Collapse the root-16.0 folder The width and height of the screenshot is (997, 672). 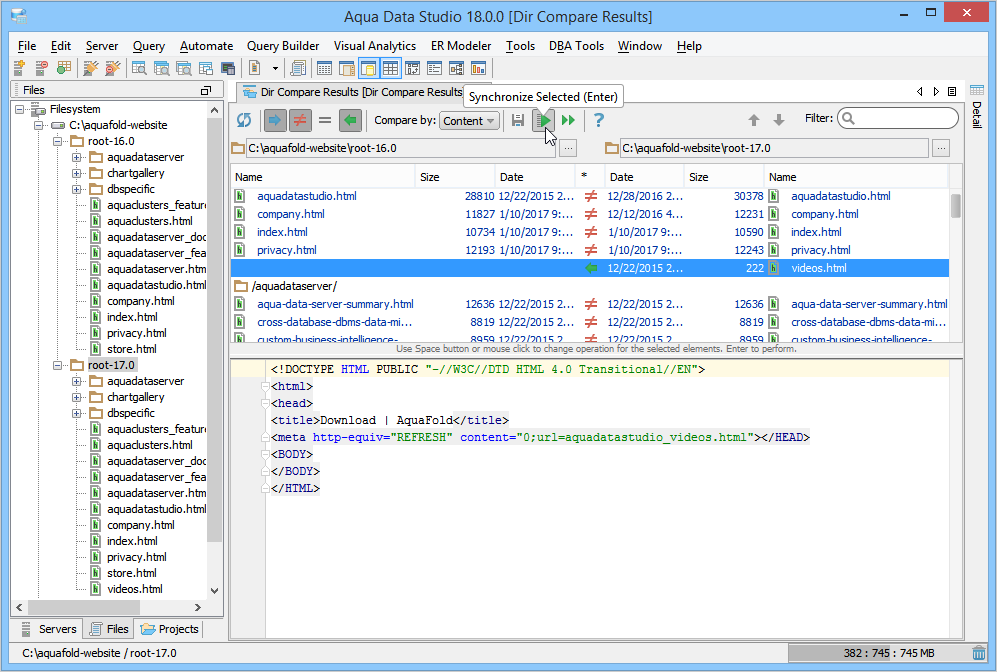click(x=58, y=141)
